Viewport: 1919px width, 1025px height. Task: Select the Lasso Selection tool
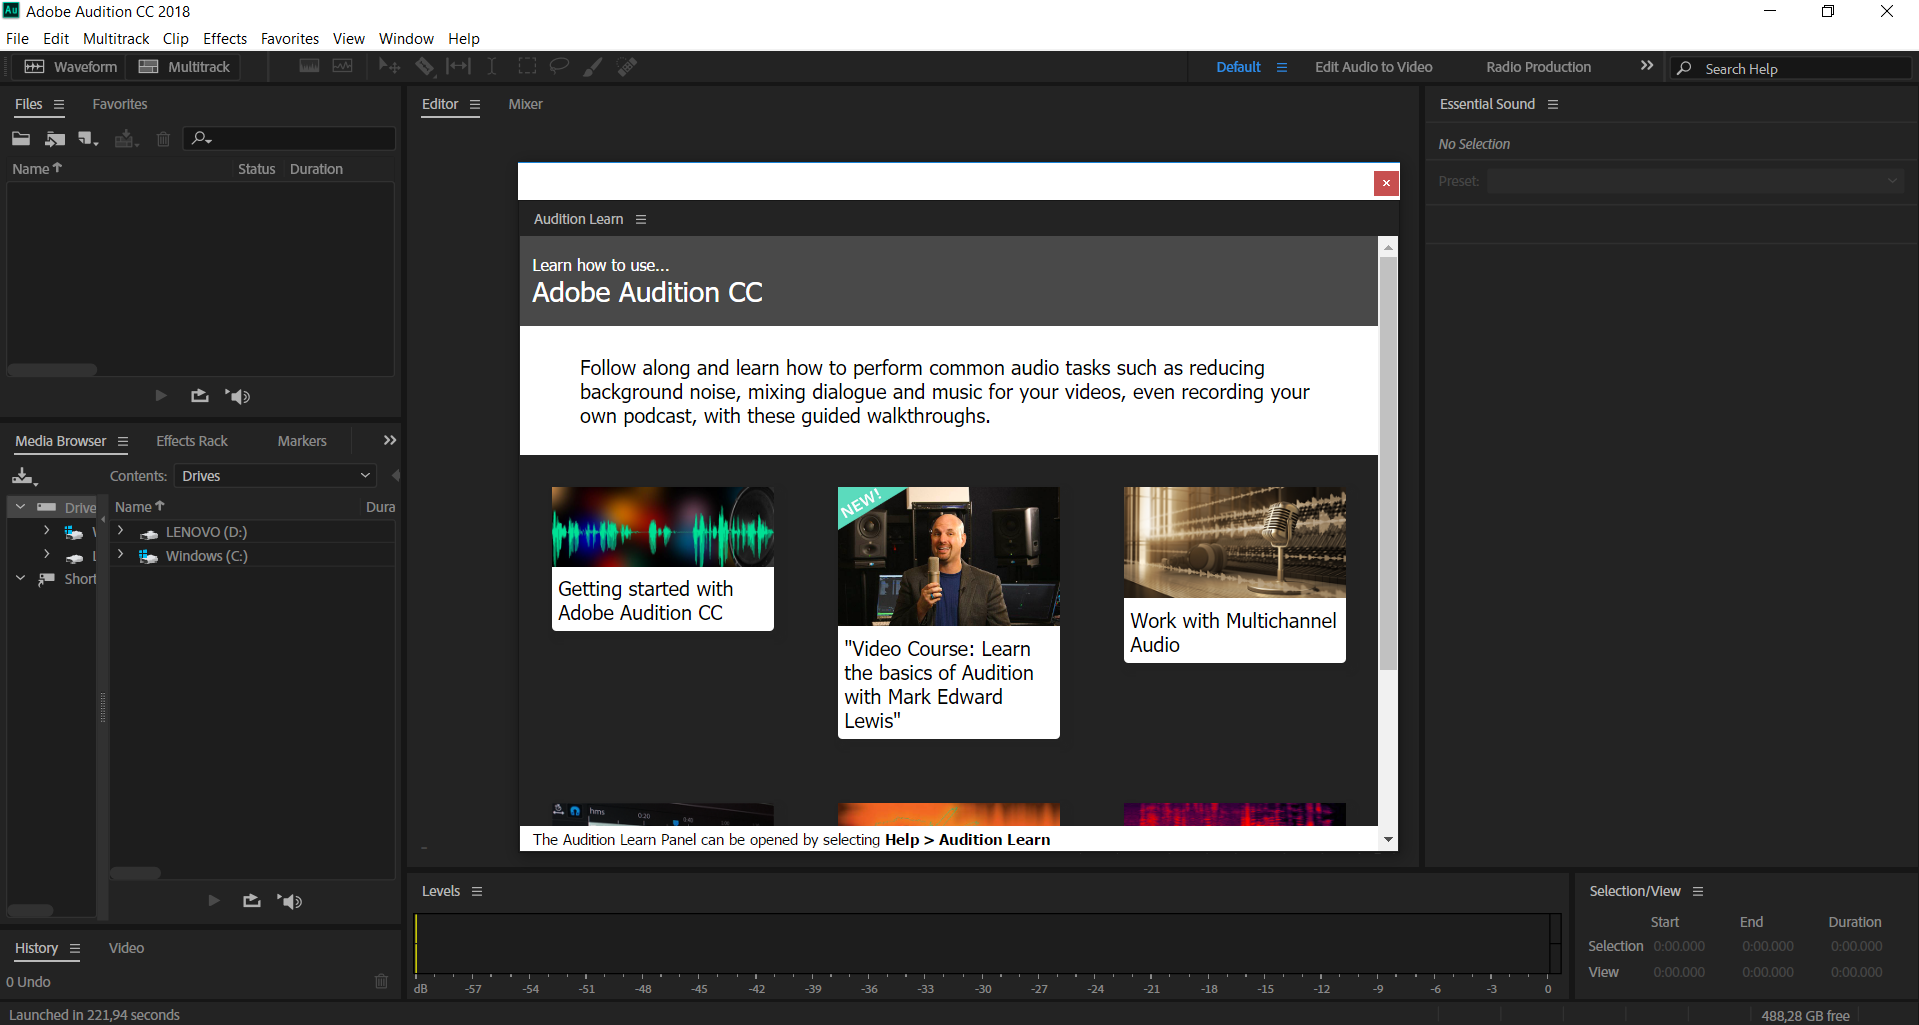pyautogui.click(x=560, y=66)
